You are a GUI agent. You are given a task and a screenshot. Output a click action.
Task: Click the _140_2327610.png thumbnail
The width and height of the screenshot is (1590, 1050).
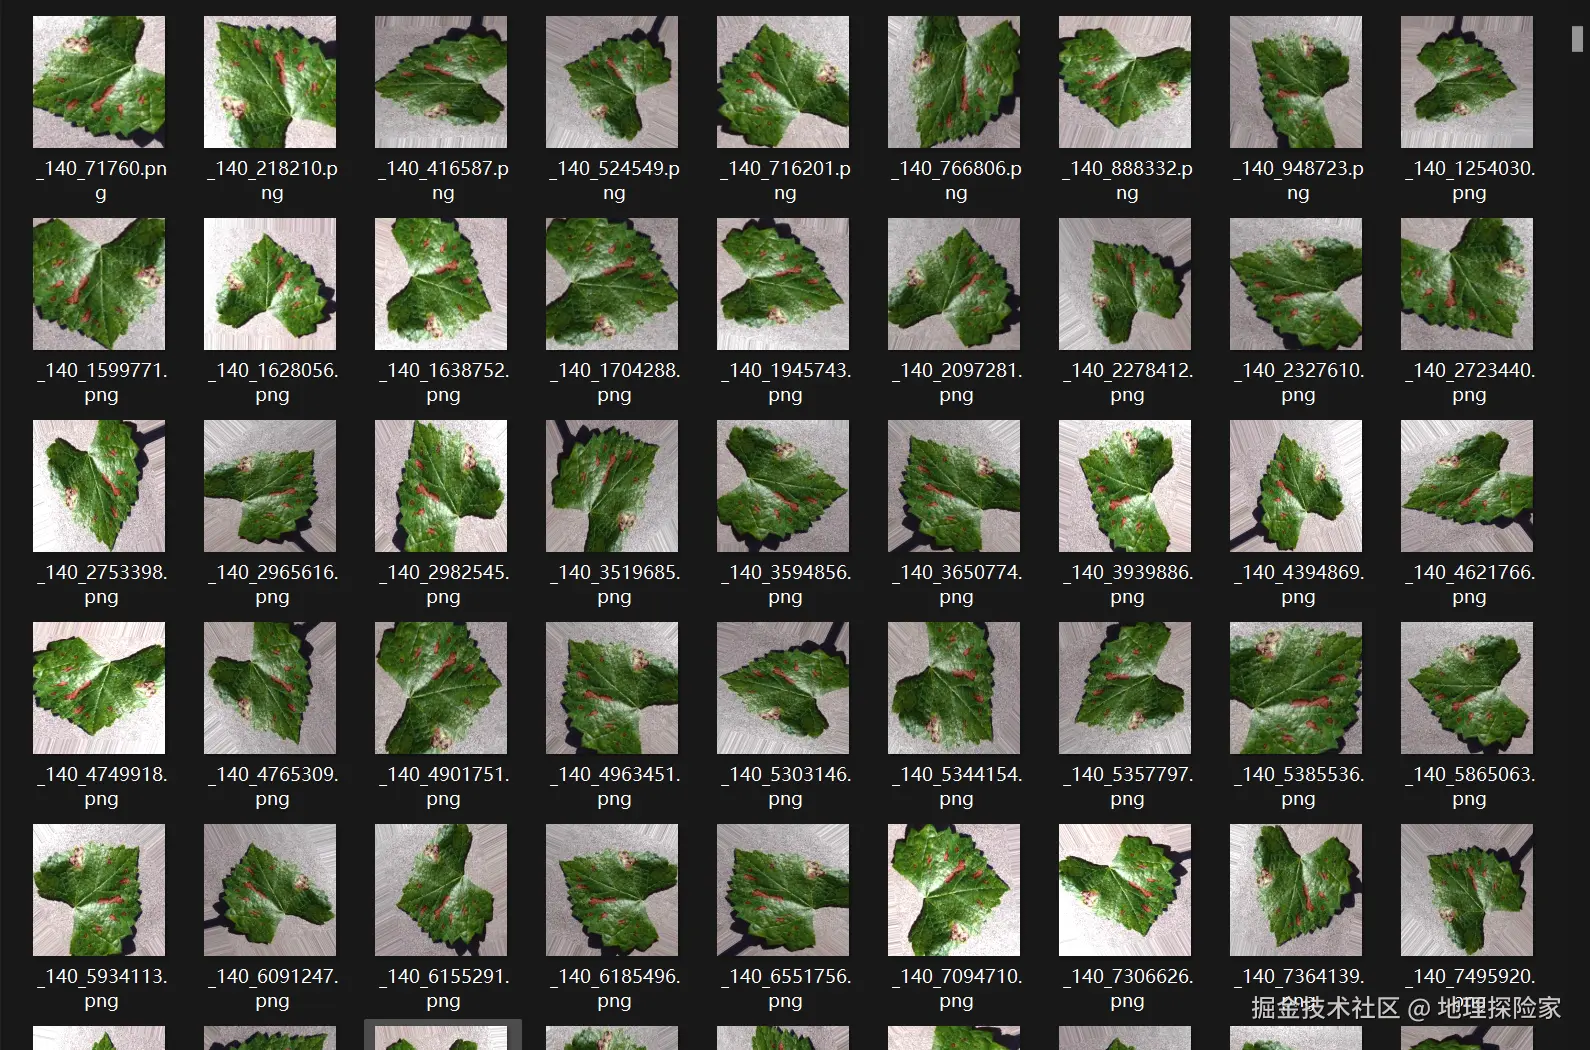[1296, 284]
